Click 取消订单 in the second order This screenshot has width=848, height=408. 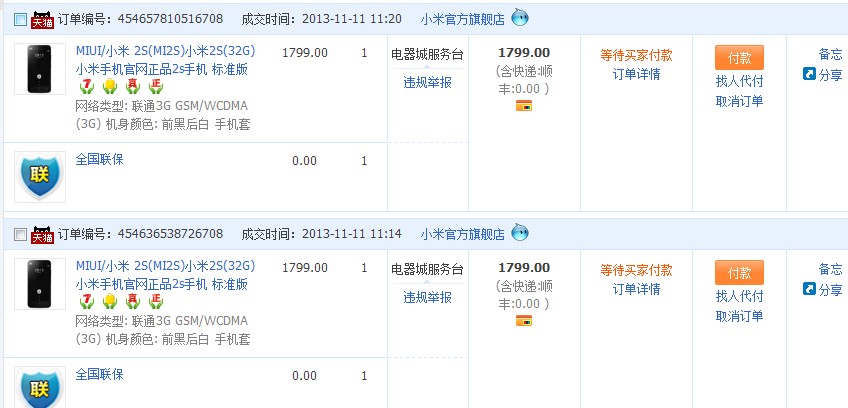[739, 316]
